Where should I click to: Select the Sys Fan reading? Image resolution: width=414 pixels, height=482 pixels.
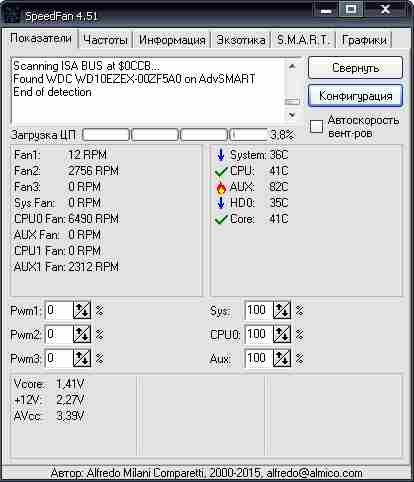point(57,203)
